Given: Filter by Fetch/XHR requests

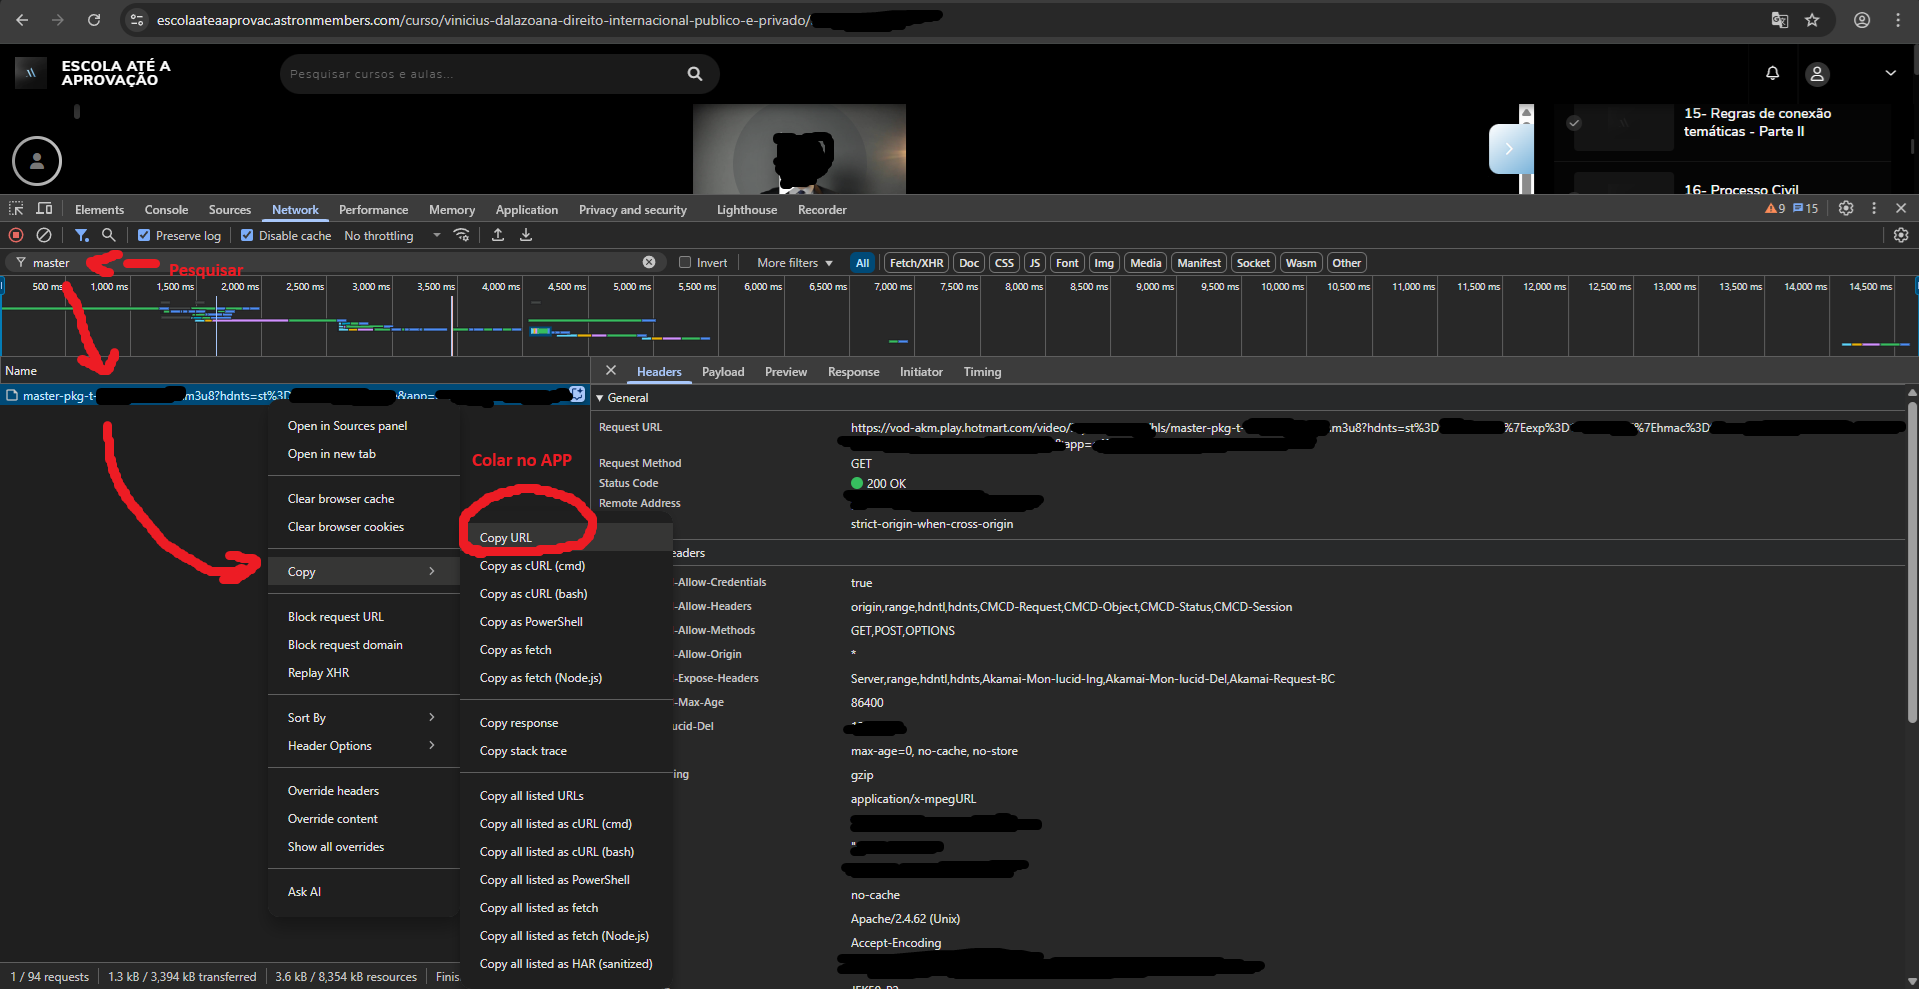Looking at the screenshot, I should click(917, 263).
